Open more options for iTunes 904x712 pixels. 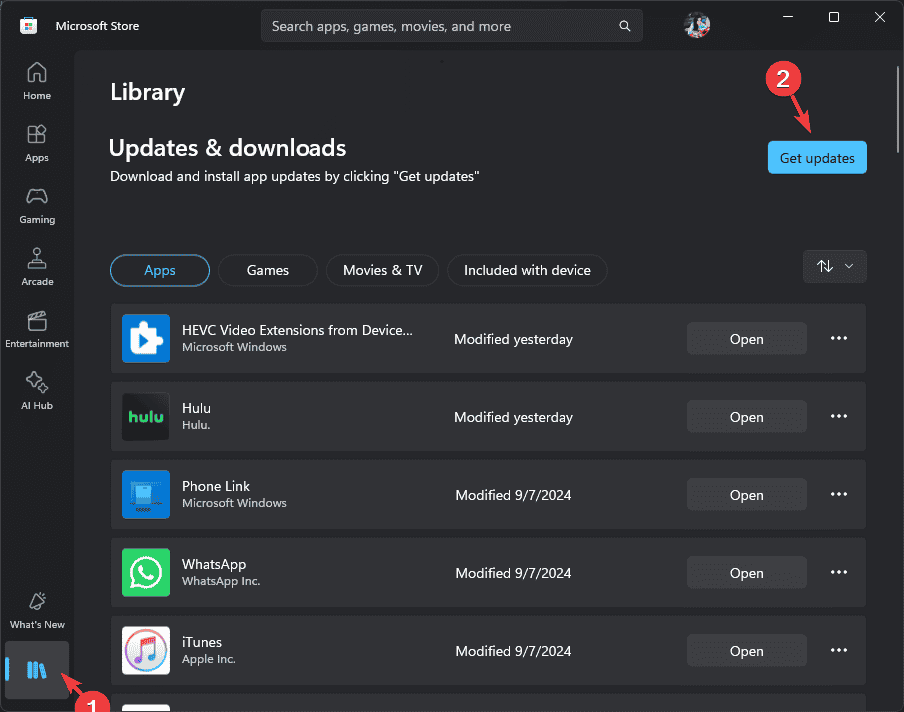click(839, 650)
